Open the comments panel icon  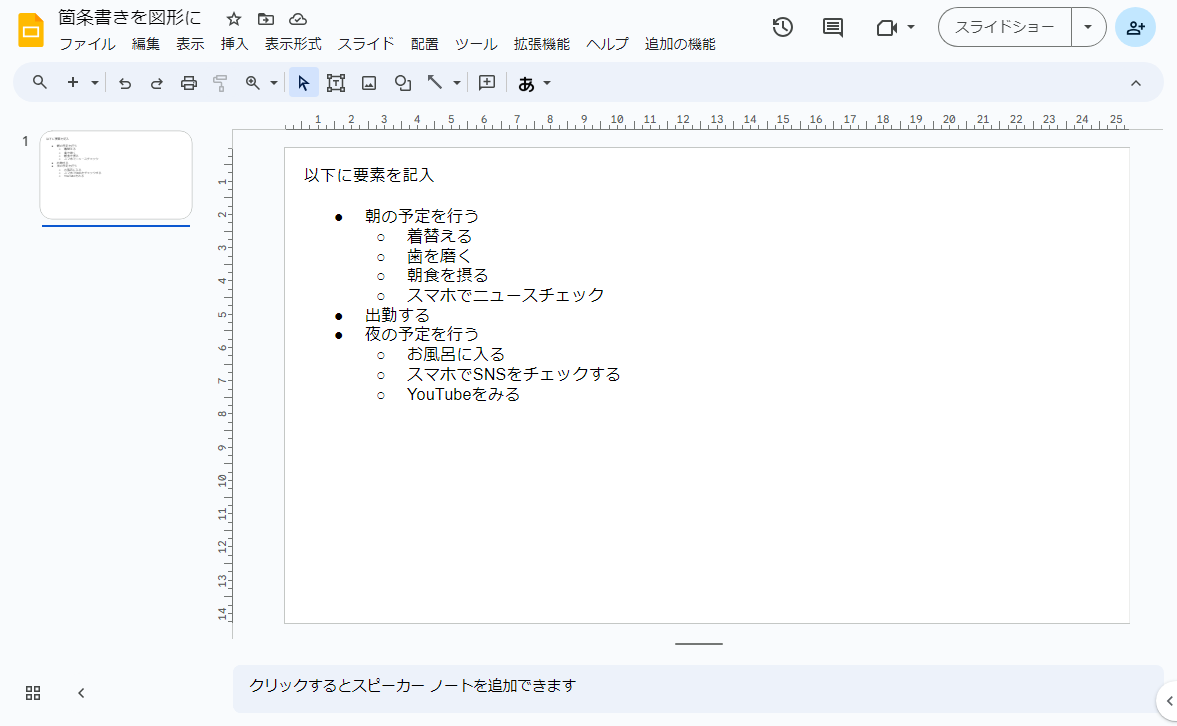(x=832, y=27)
